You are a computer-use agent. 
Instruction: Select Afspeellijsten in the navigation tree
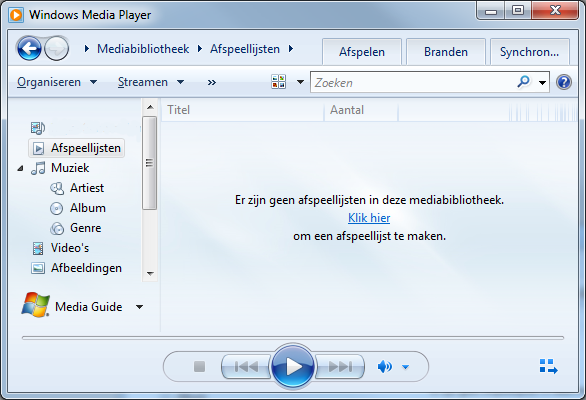(x=77, y=148)
